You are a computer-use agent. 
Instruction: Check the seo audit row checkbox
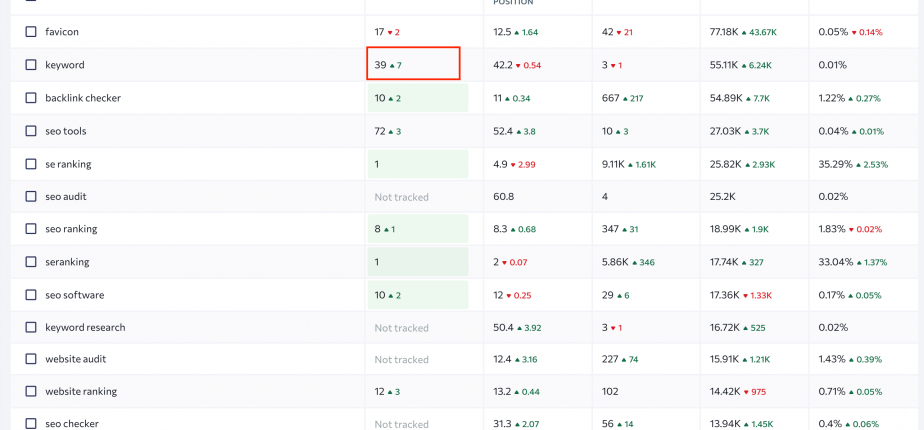click(x=31, y=196)
